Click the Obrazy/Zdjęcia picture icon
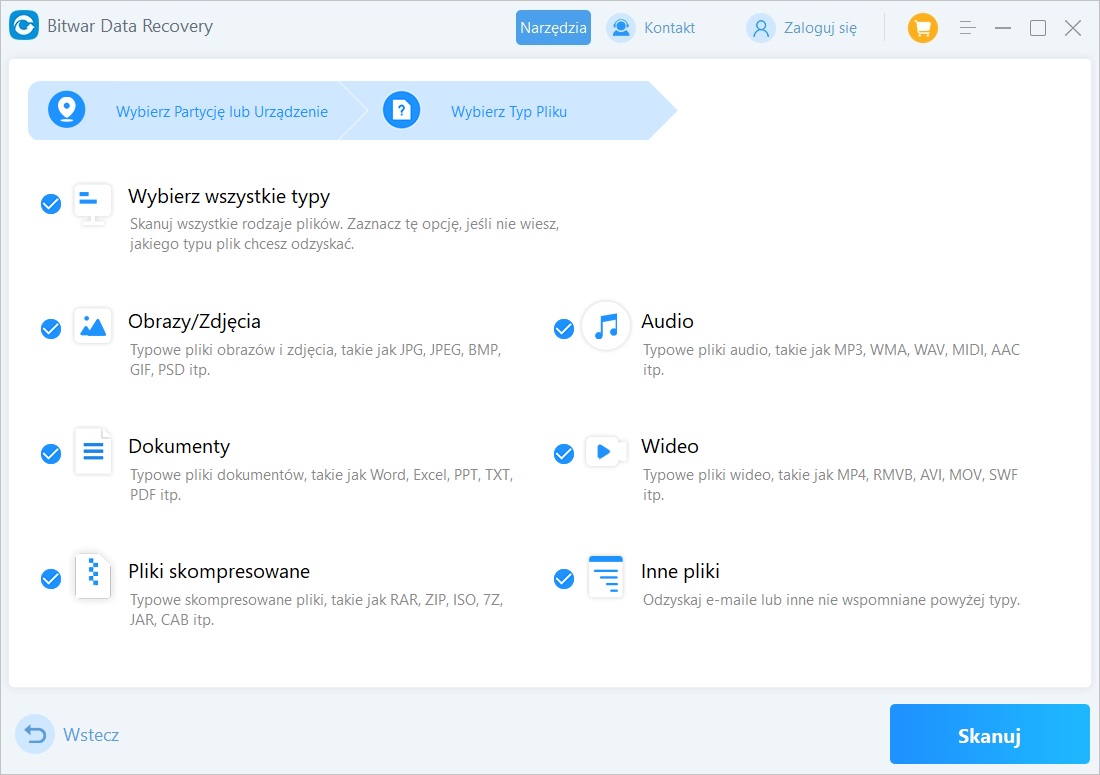Viewport: 1100px width, 775px height. click(x=93, y=326)
